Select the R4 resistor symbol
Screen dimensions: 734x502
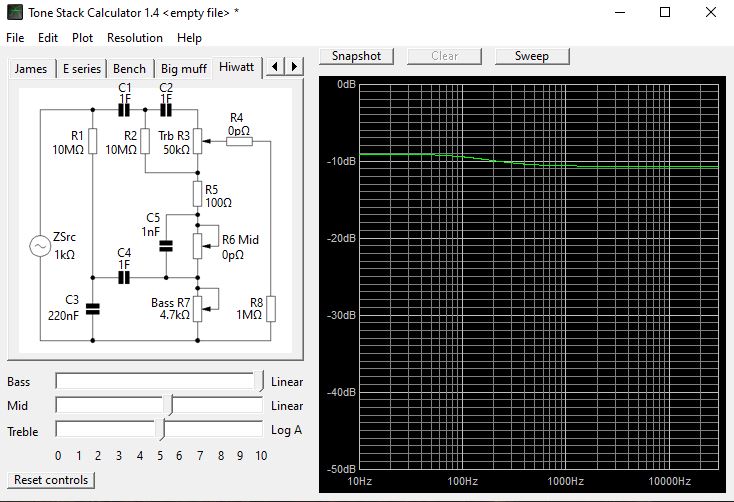pyautogui.click(x=239, y=141)
